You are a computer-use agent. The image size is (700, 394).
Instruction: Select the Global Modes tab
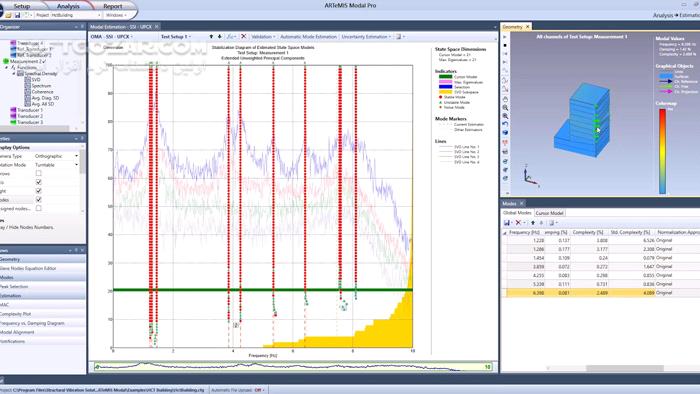click(x=517, y=213)
